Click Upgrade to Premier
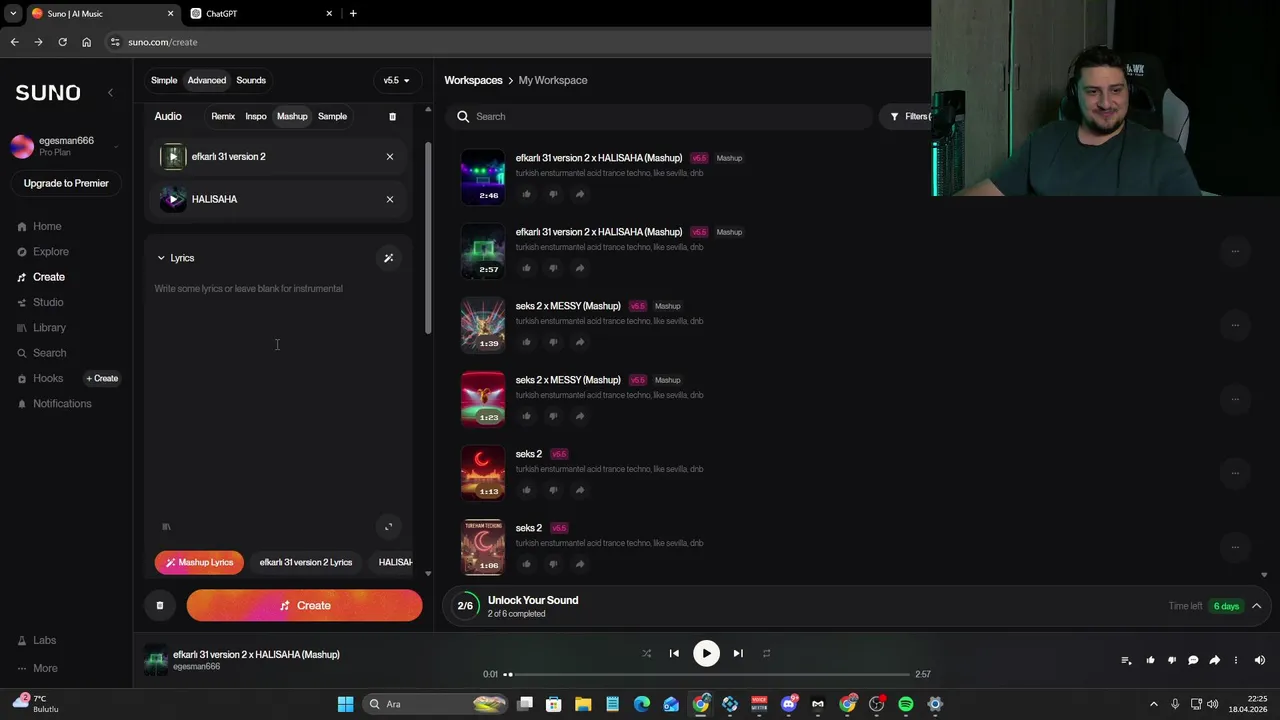The width and height of the screenshot is (1280, 720). 66,183
